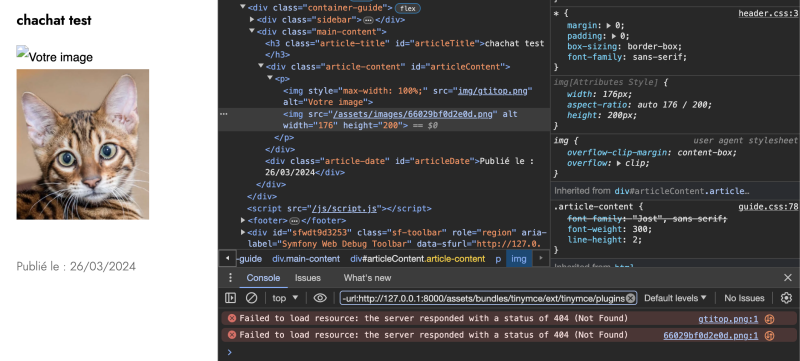Open the 66029bf0d2e0d.png:1 error link

pyautogui.click(x=711, y=336)
